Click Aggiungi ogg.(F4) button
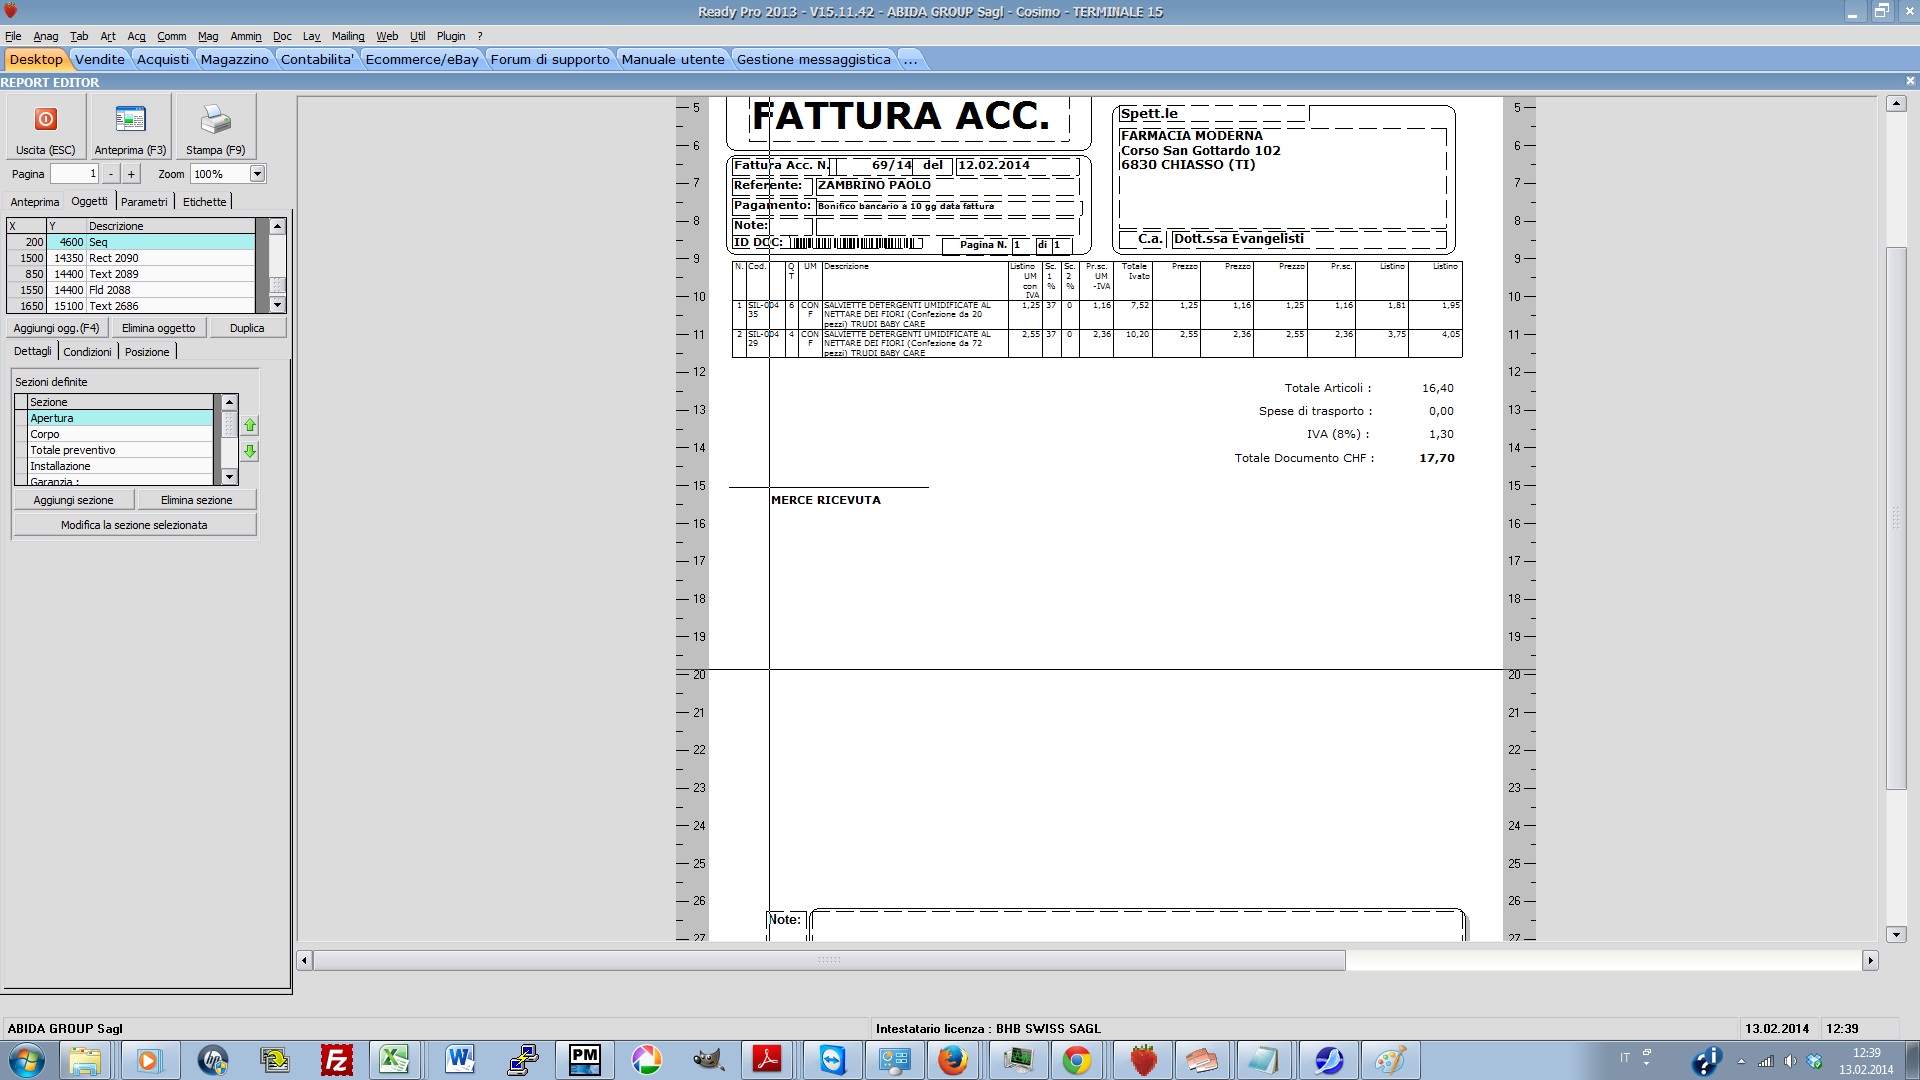Image resolution: width=1920 pixels, height=1080 pixels. point(56,328)
